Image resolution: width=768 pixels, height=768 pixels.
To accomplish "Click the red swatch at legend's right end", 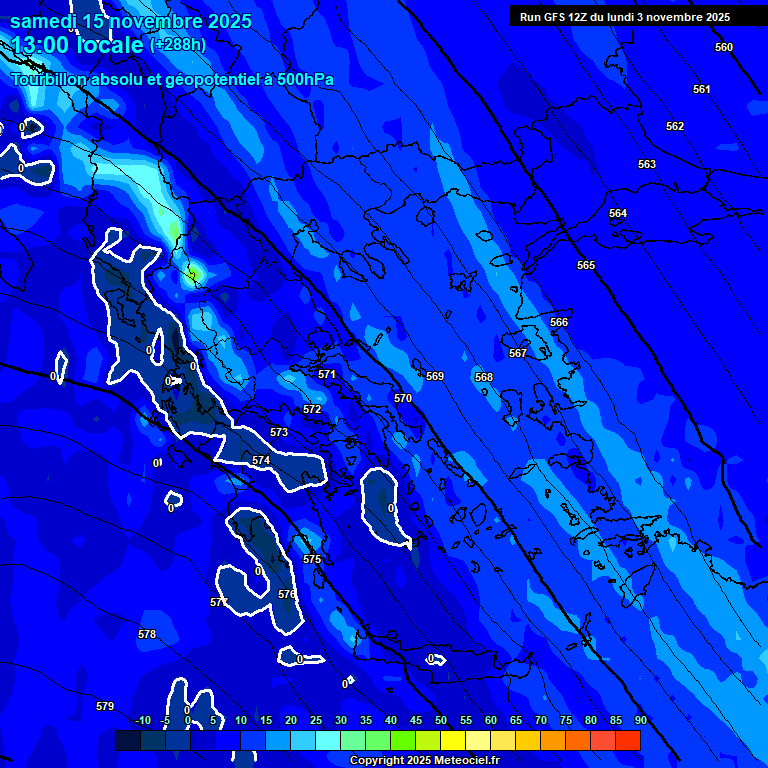I will [x=627, y=740].
